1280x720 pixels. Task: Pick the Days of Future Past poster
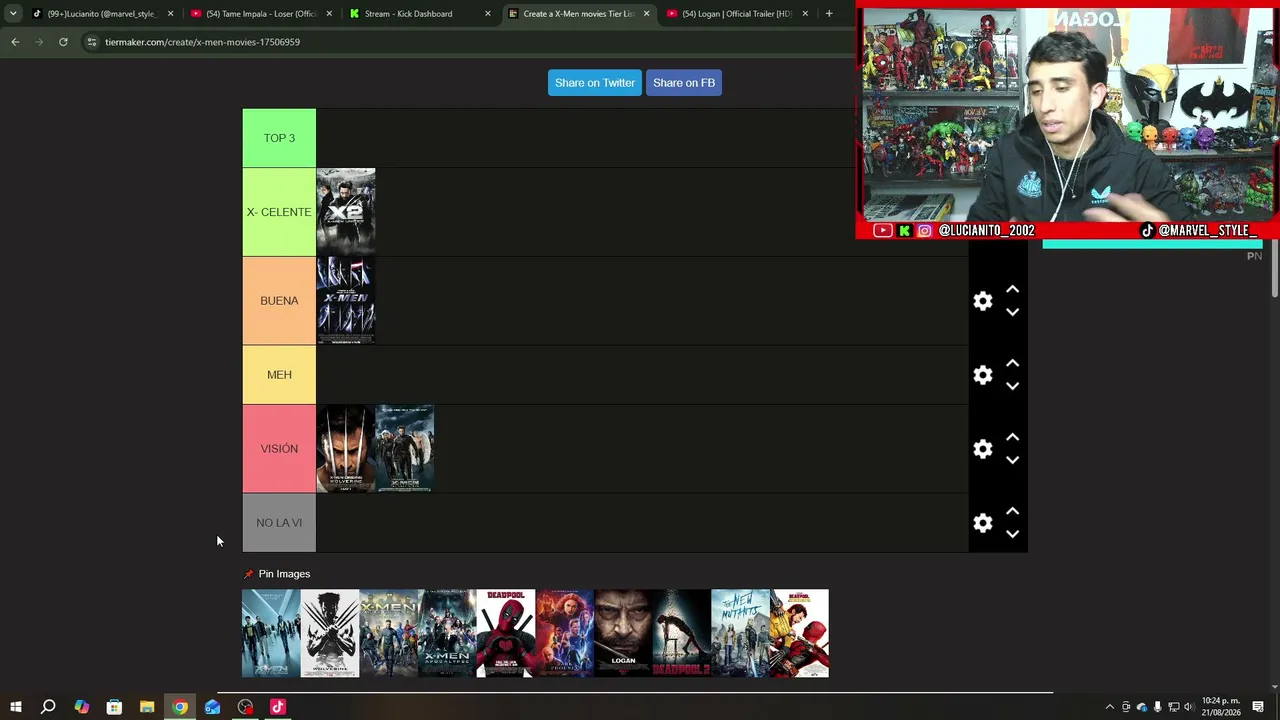coord(388,633)
